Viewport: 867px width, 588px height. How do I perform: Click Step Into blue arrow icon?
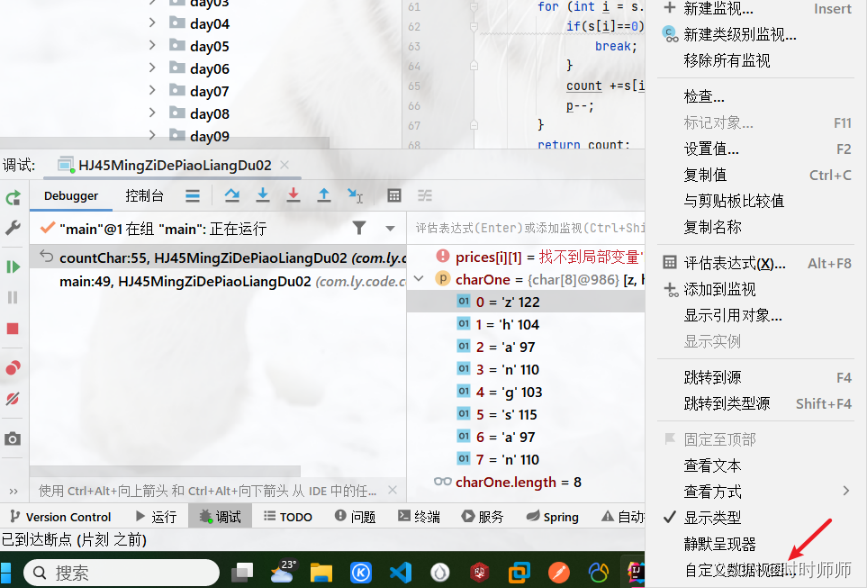[263, 195]
